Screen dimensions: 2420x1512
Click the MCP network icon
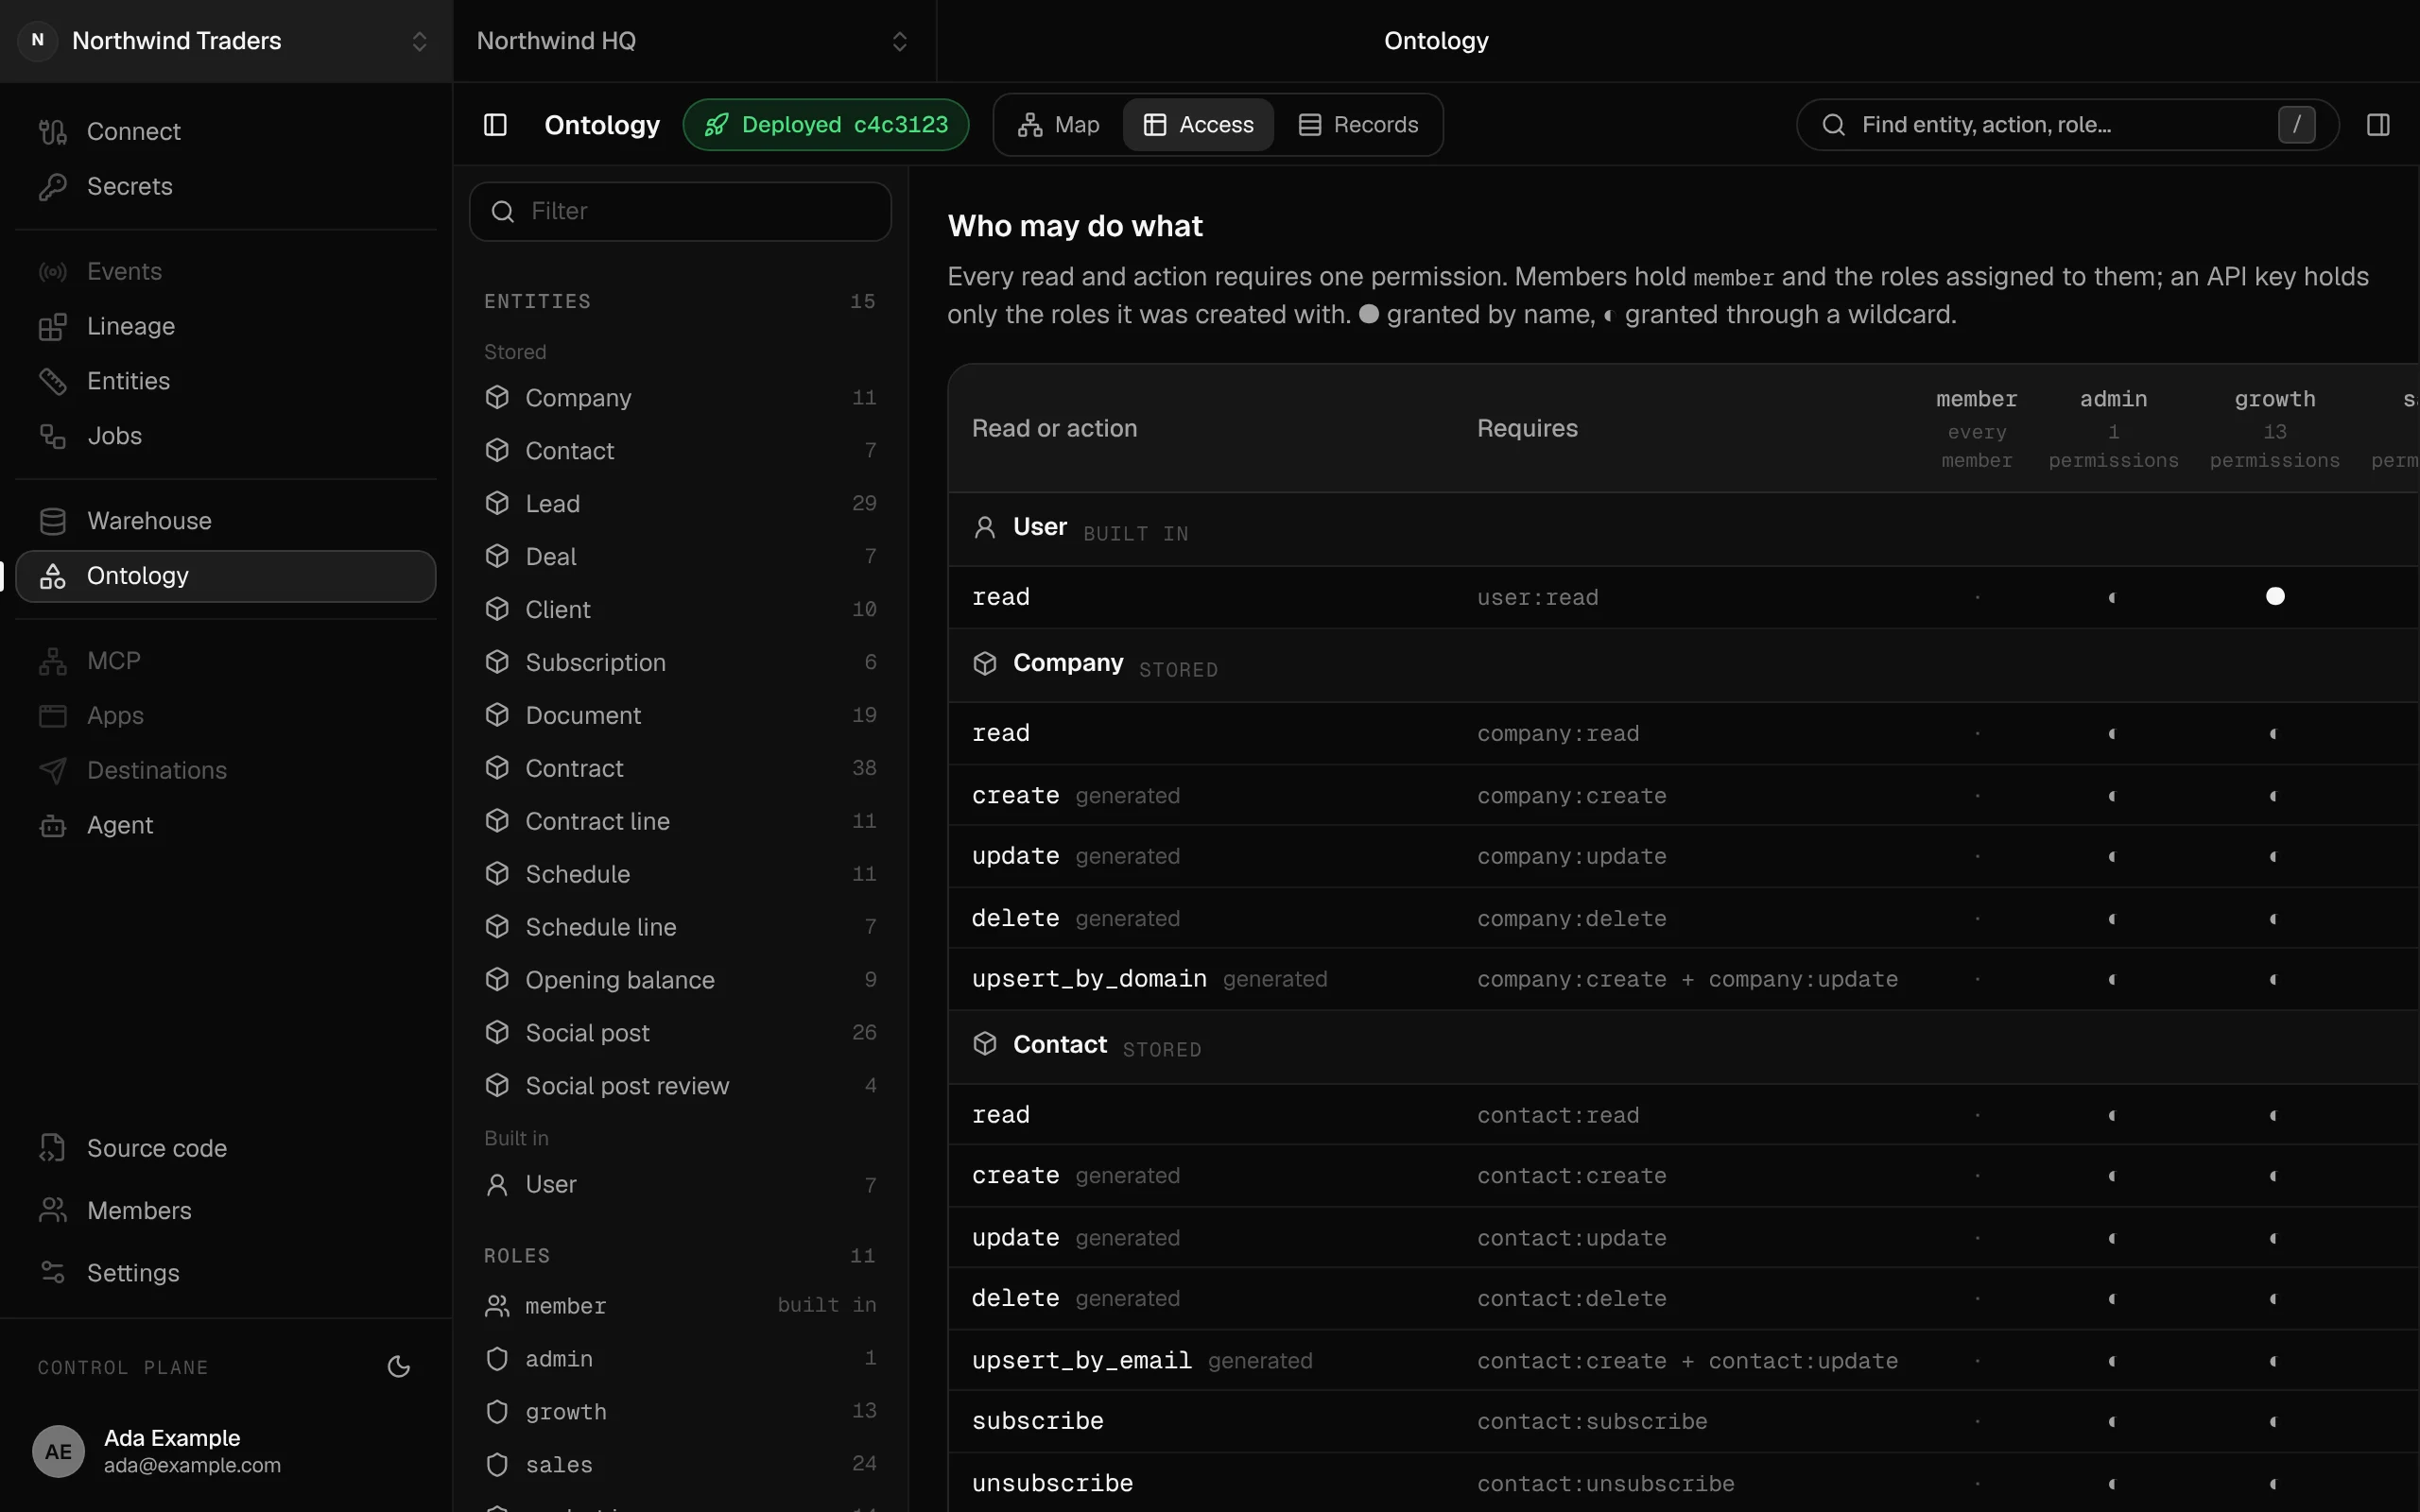52,661
